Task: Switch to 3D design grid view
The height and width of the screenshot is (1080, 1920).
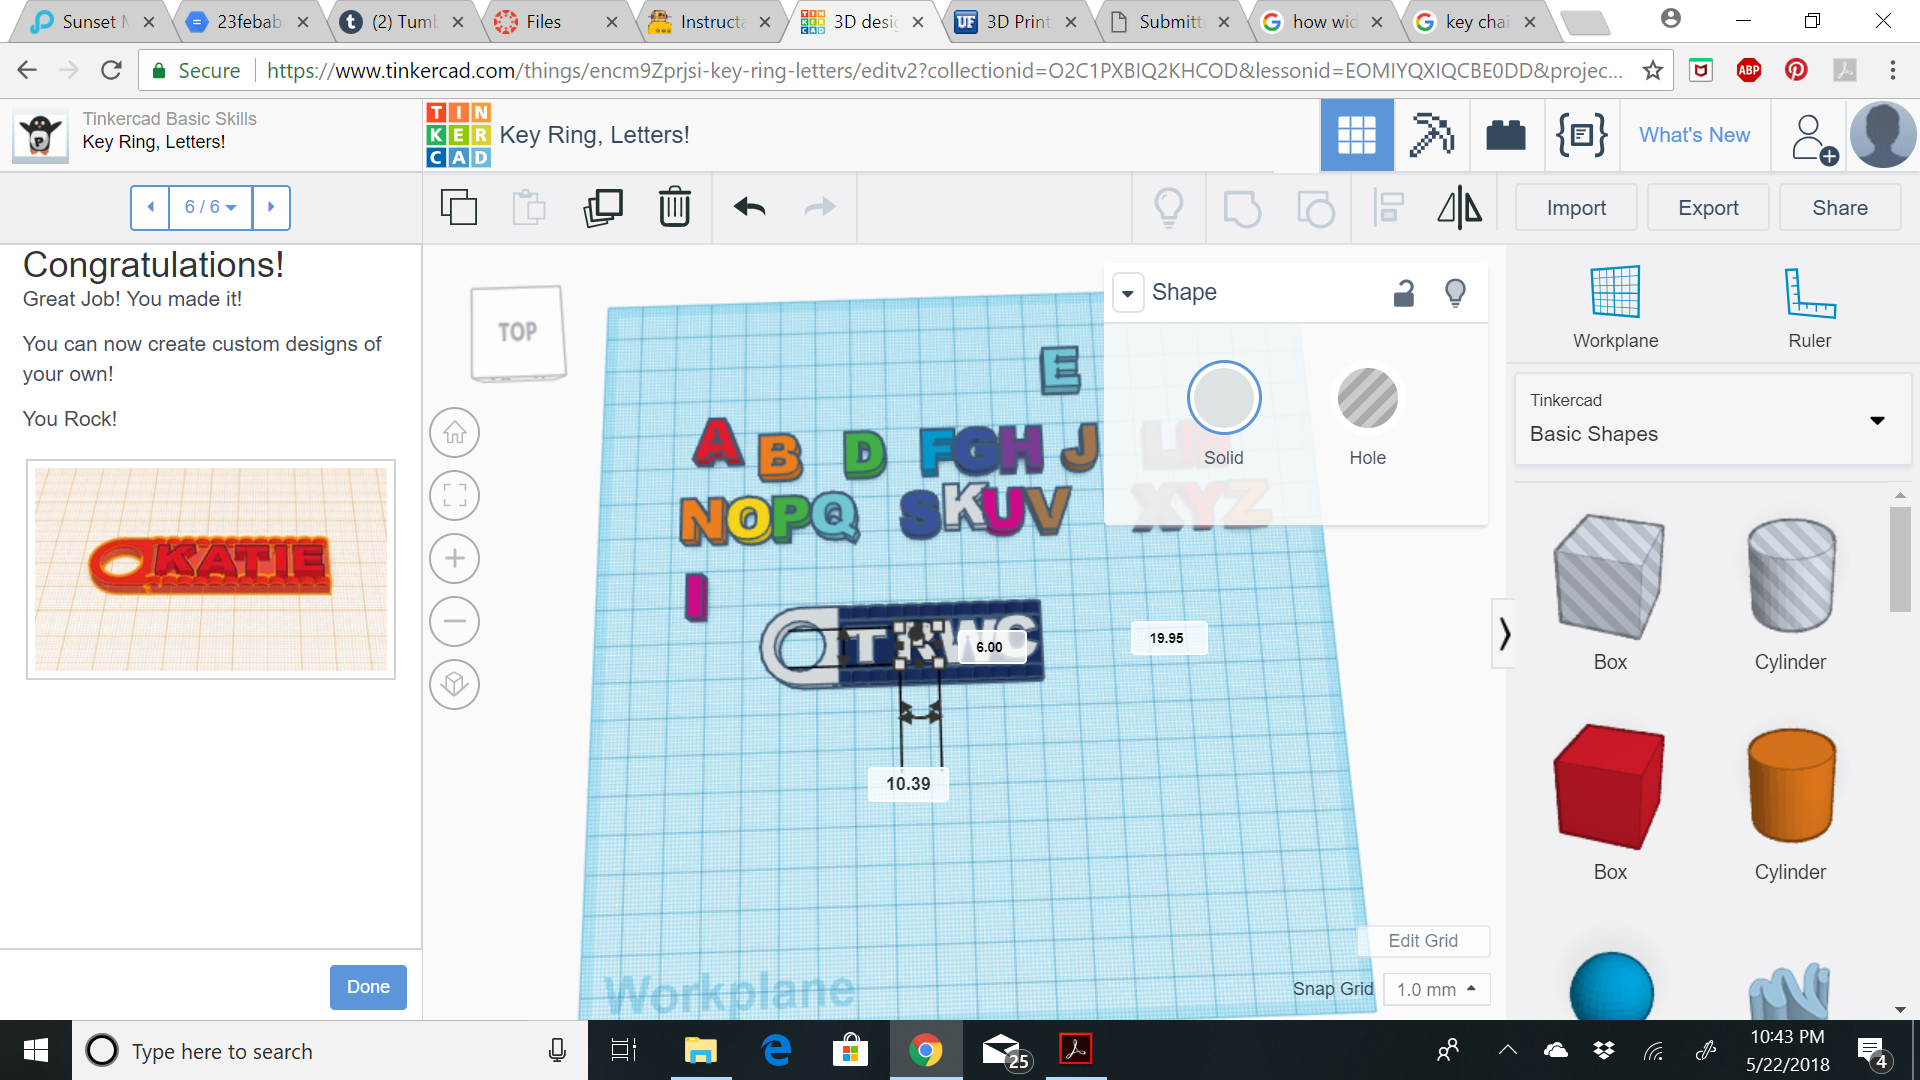Action: tap(1357, 135)
